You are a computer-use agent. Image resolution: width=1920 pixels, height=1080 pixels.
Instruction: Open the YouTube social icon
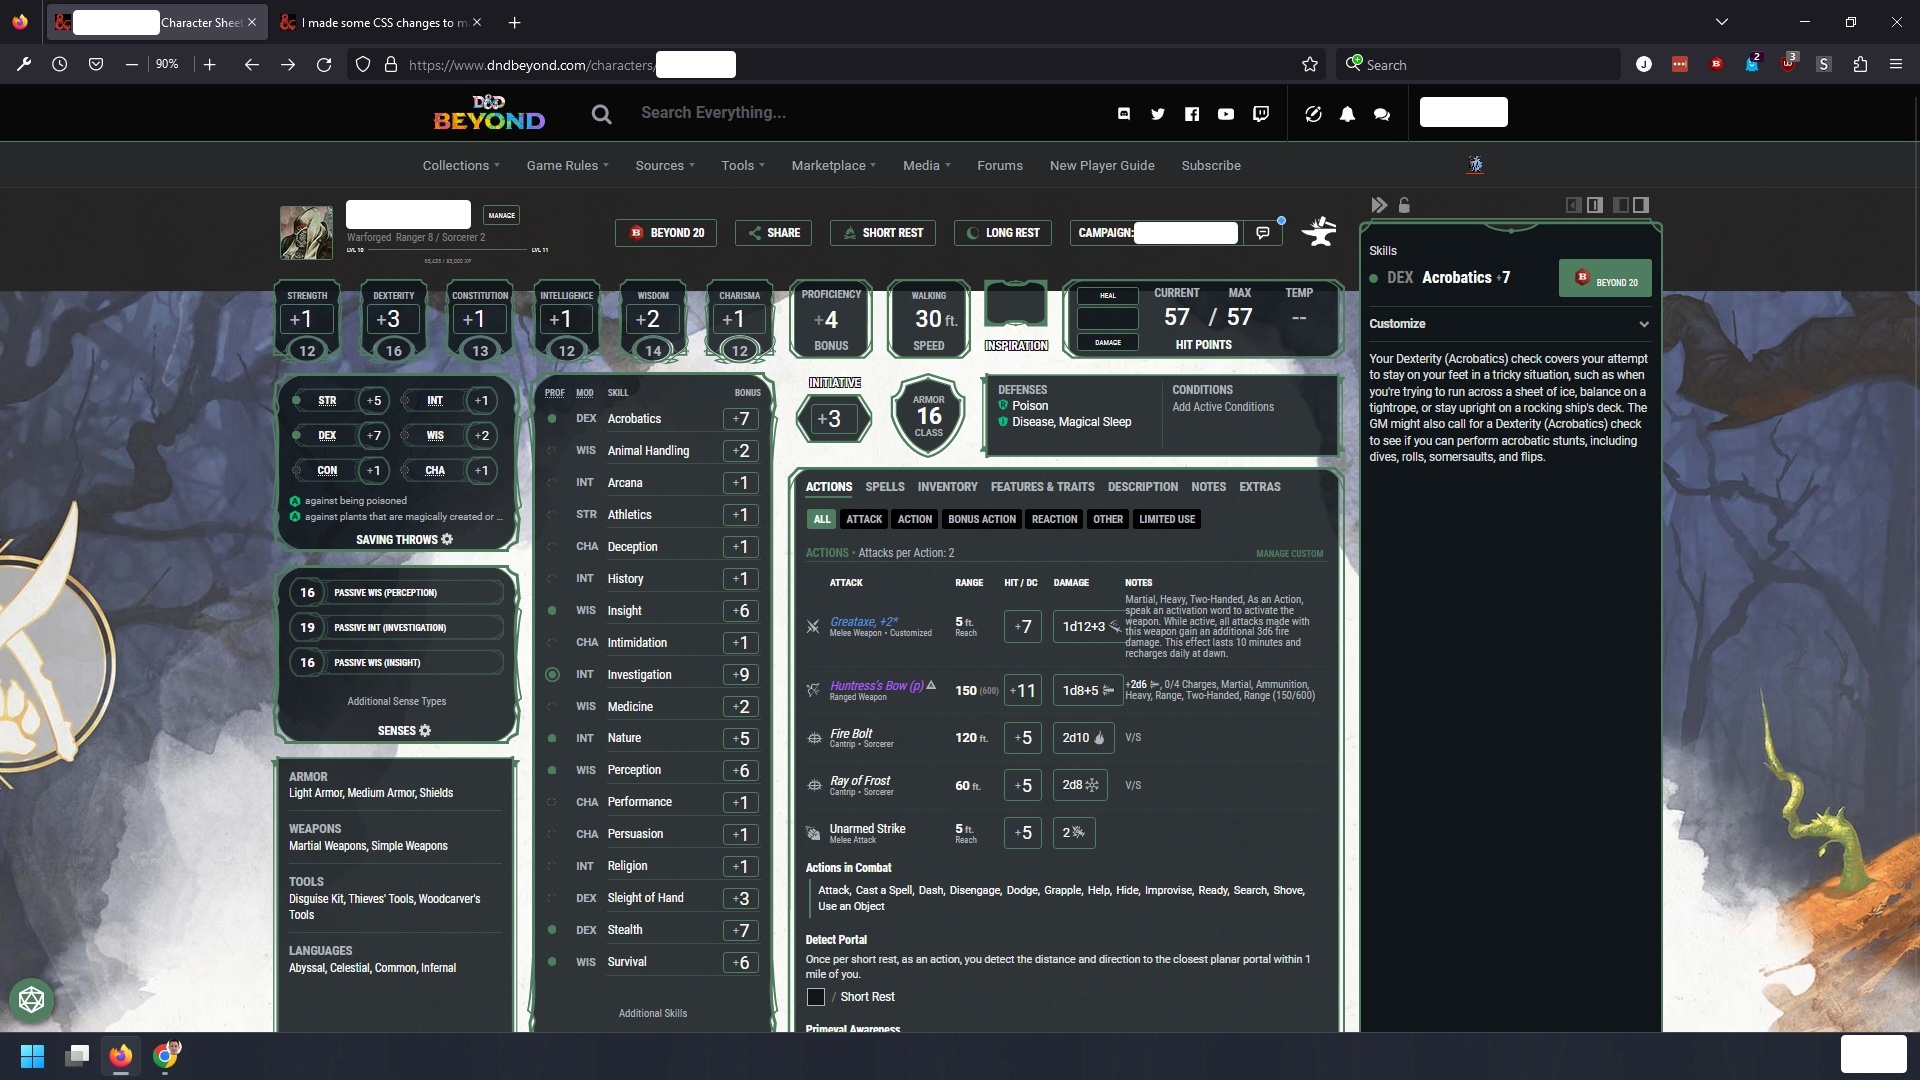(x=1226, y=114)
